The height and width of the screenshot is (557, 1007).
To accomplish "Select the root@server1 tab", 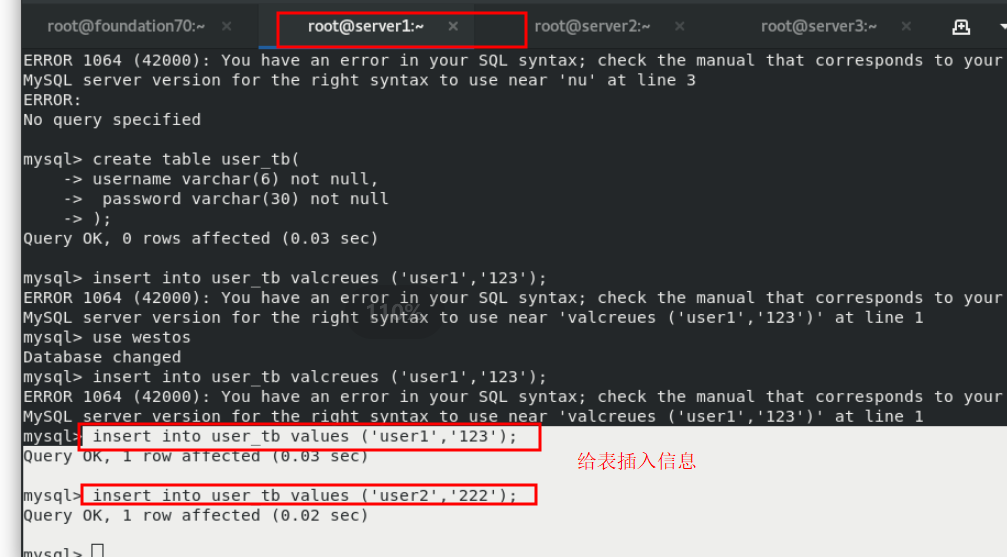I will tap(365, 26).
